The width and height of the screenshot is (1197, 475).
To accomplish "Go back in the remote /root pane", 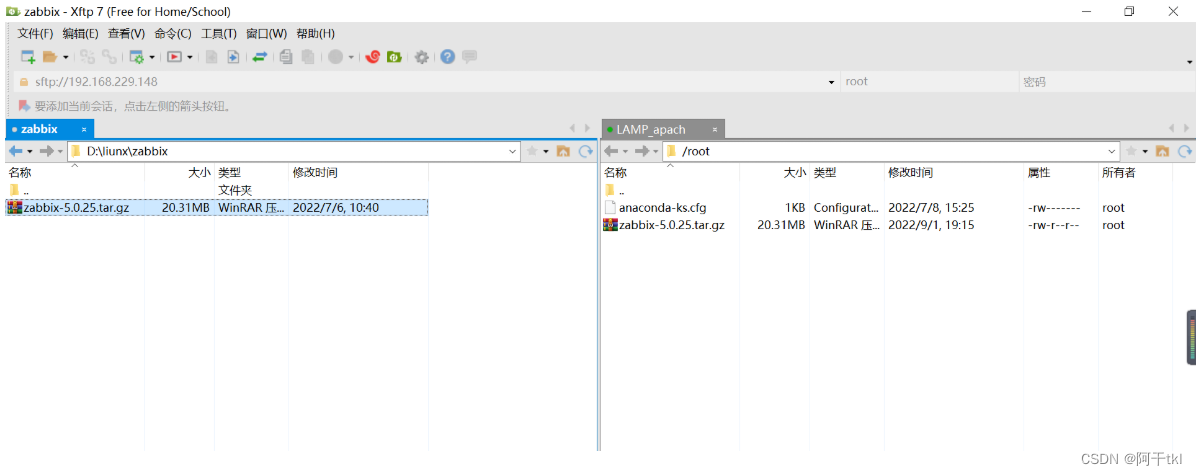I will point(611,151).
